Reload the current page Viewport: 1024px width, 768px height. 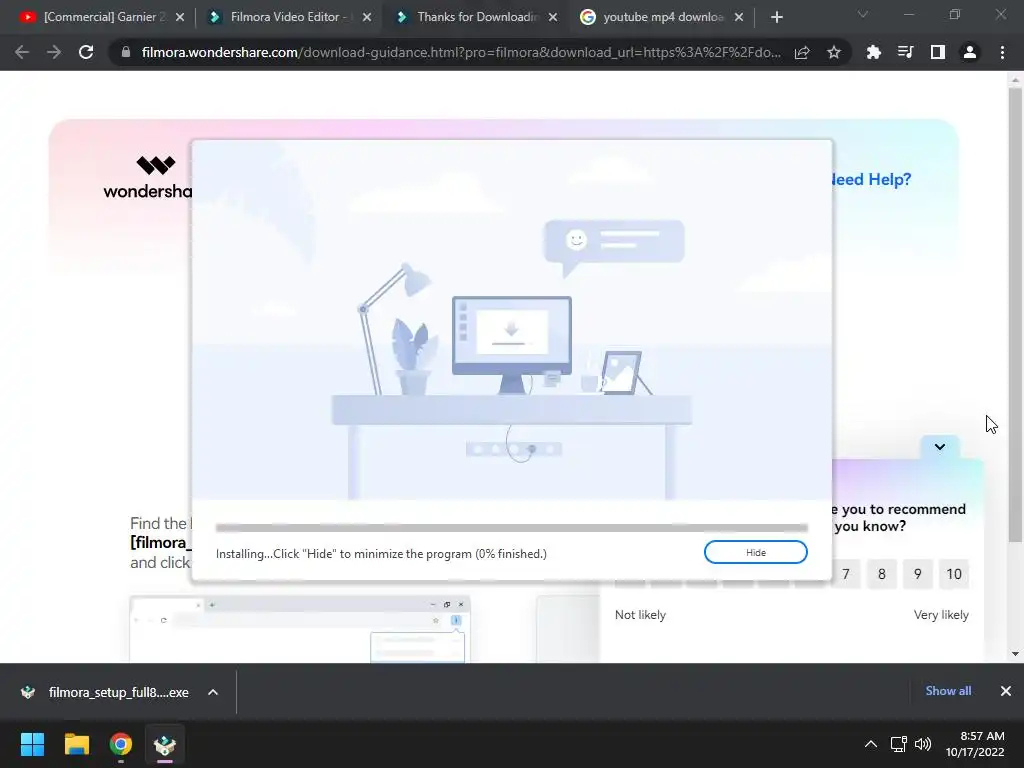86,52
